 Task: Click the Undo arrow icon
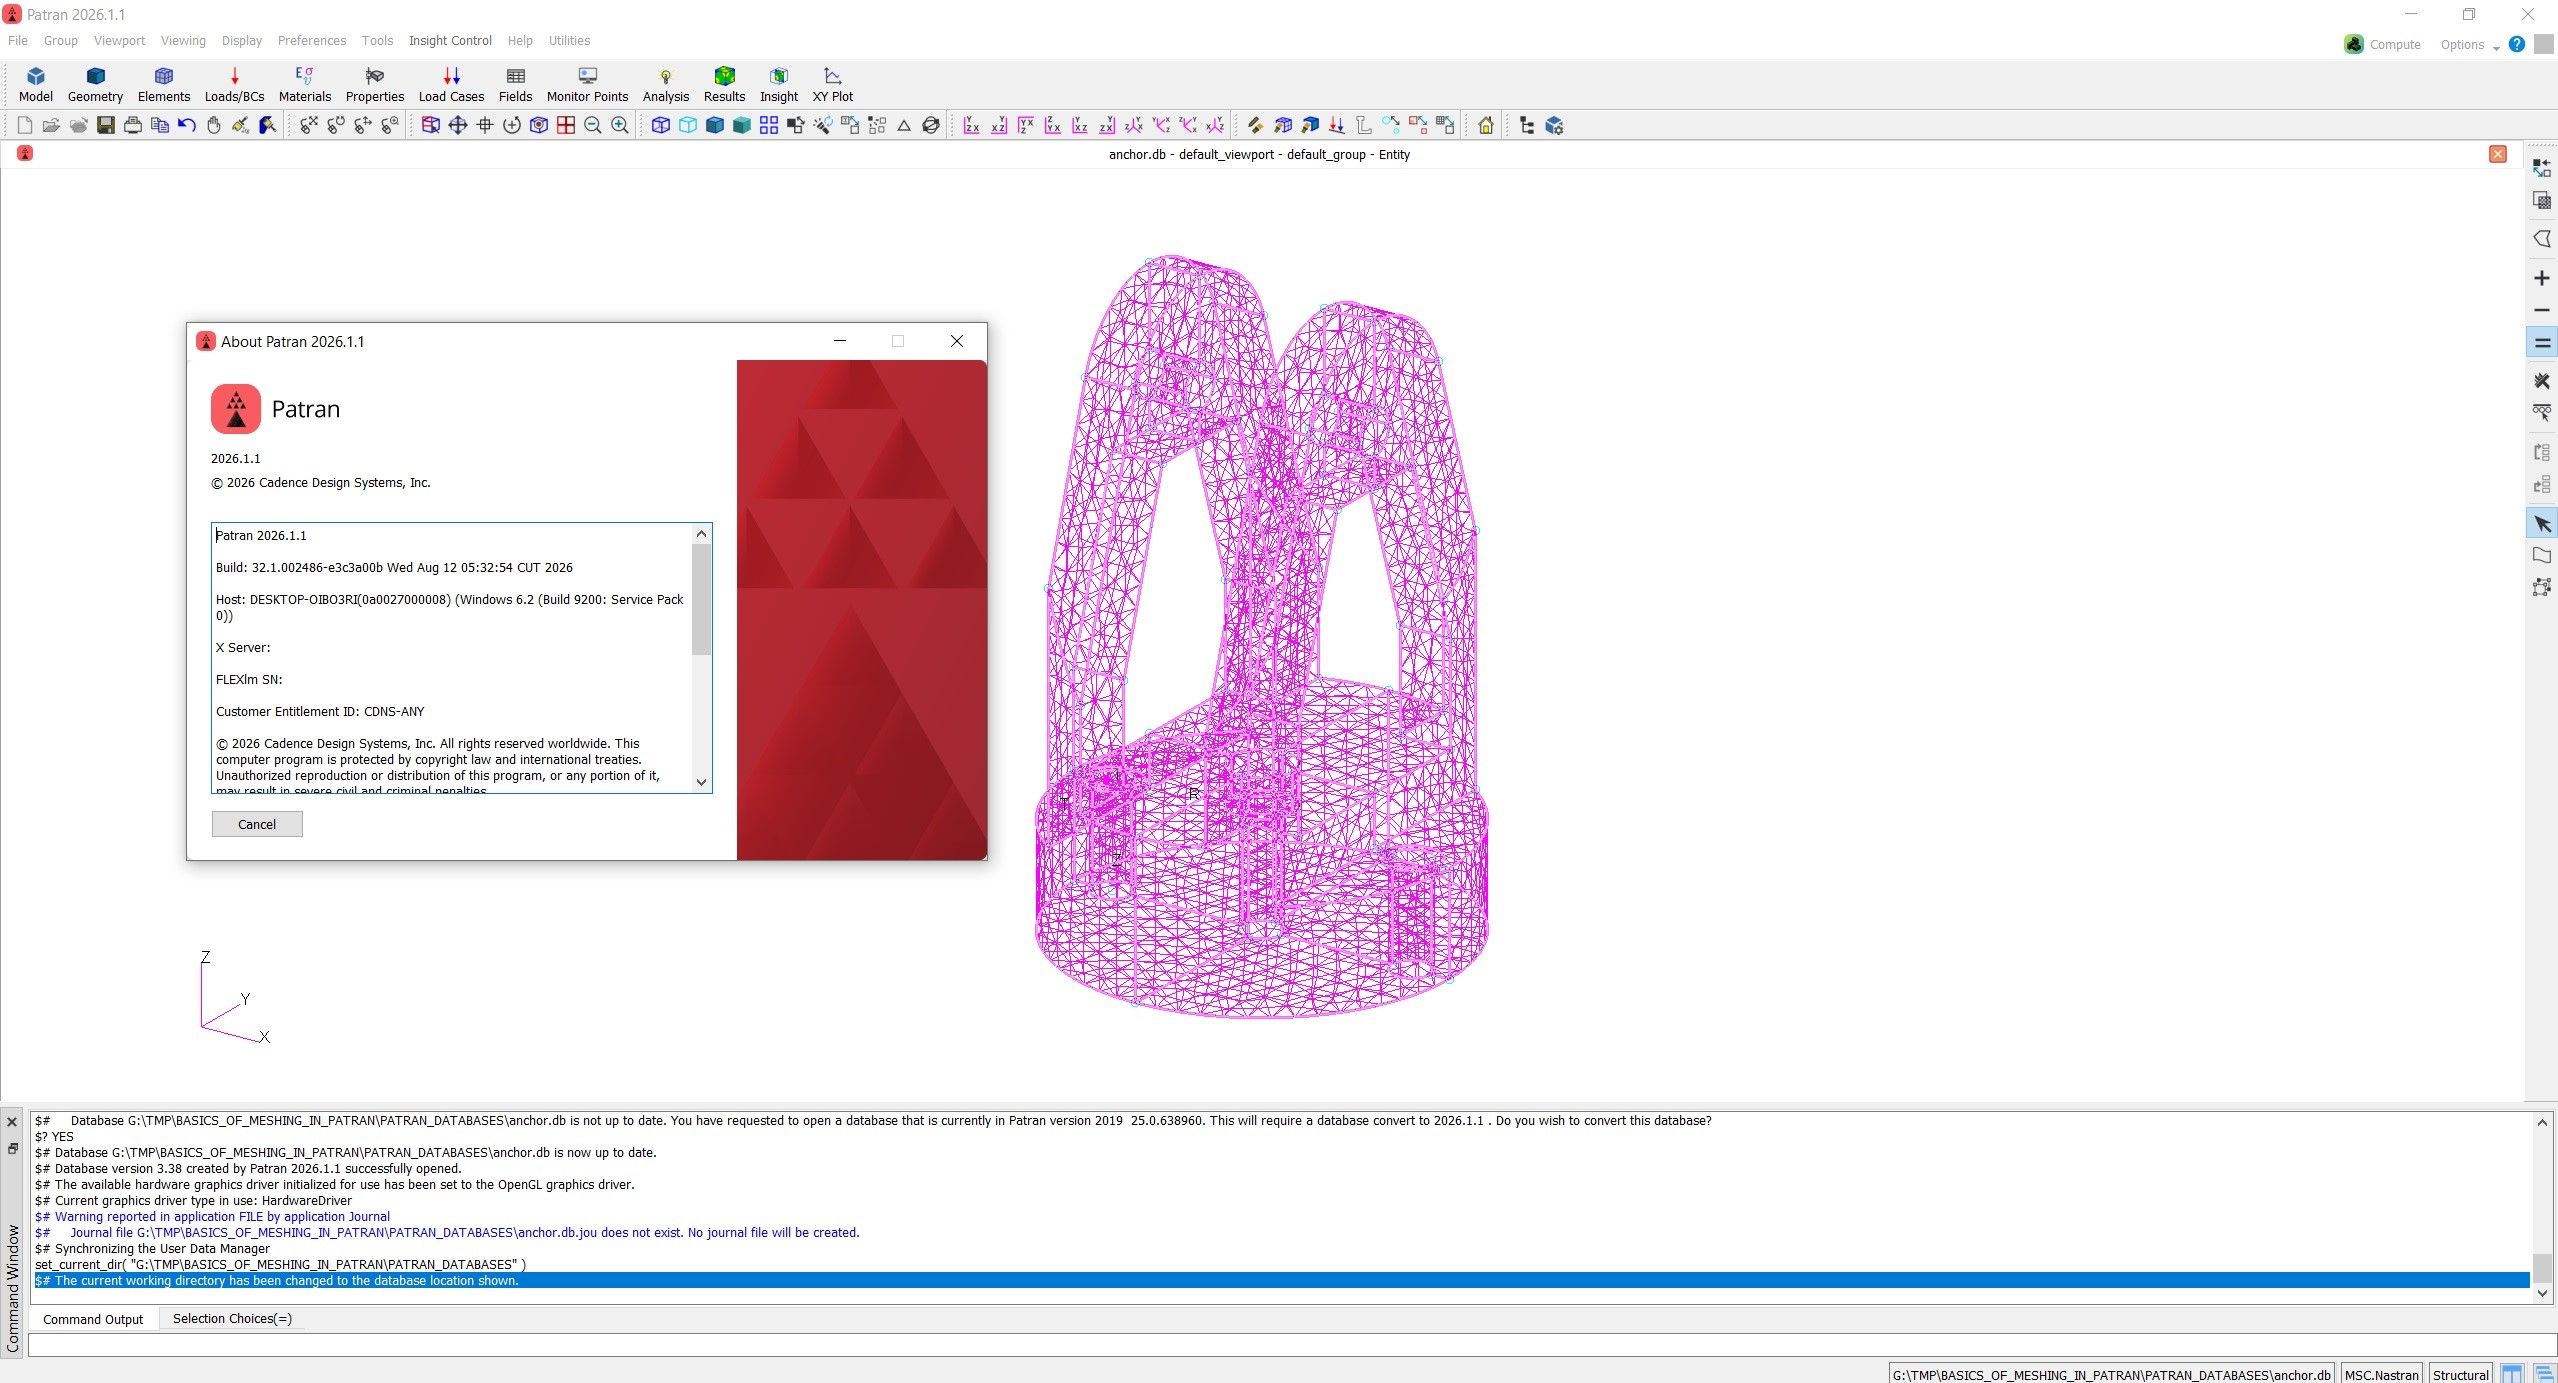click(x=186, y=125)
